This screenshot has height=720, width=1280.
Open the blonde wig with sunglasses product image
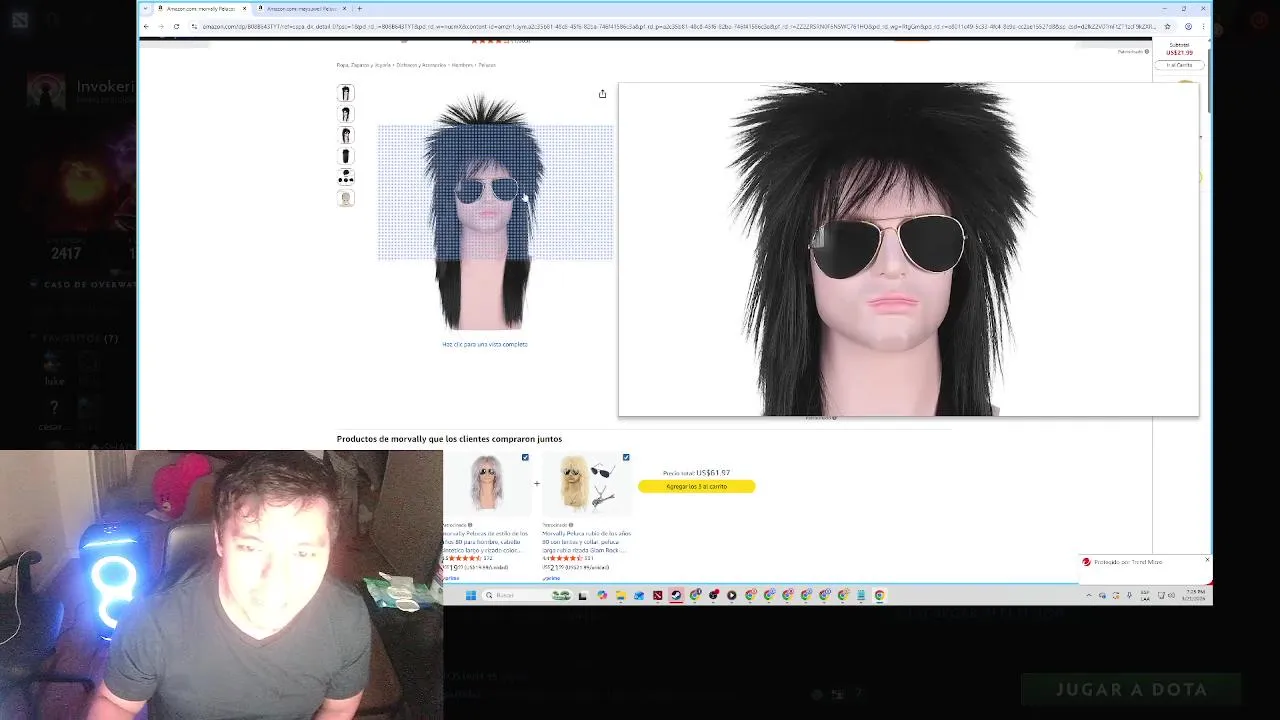pyautogui.click(x=588, y=483)
